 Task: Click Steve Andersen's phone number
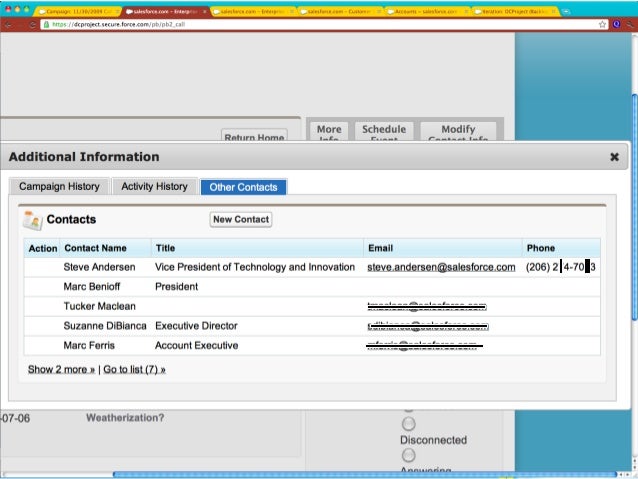coord(561,267)
